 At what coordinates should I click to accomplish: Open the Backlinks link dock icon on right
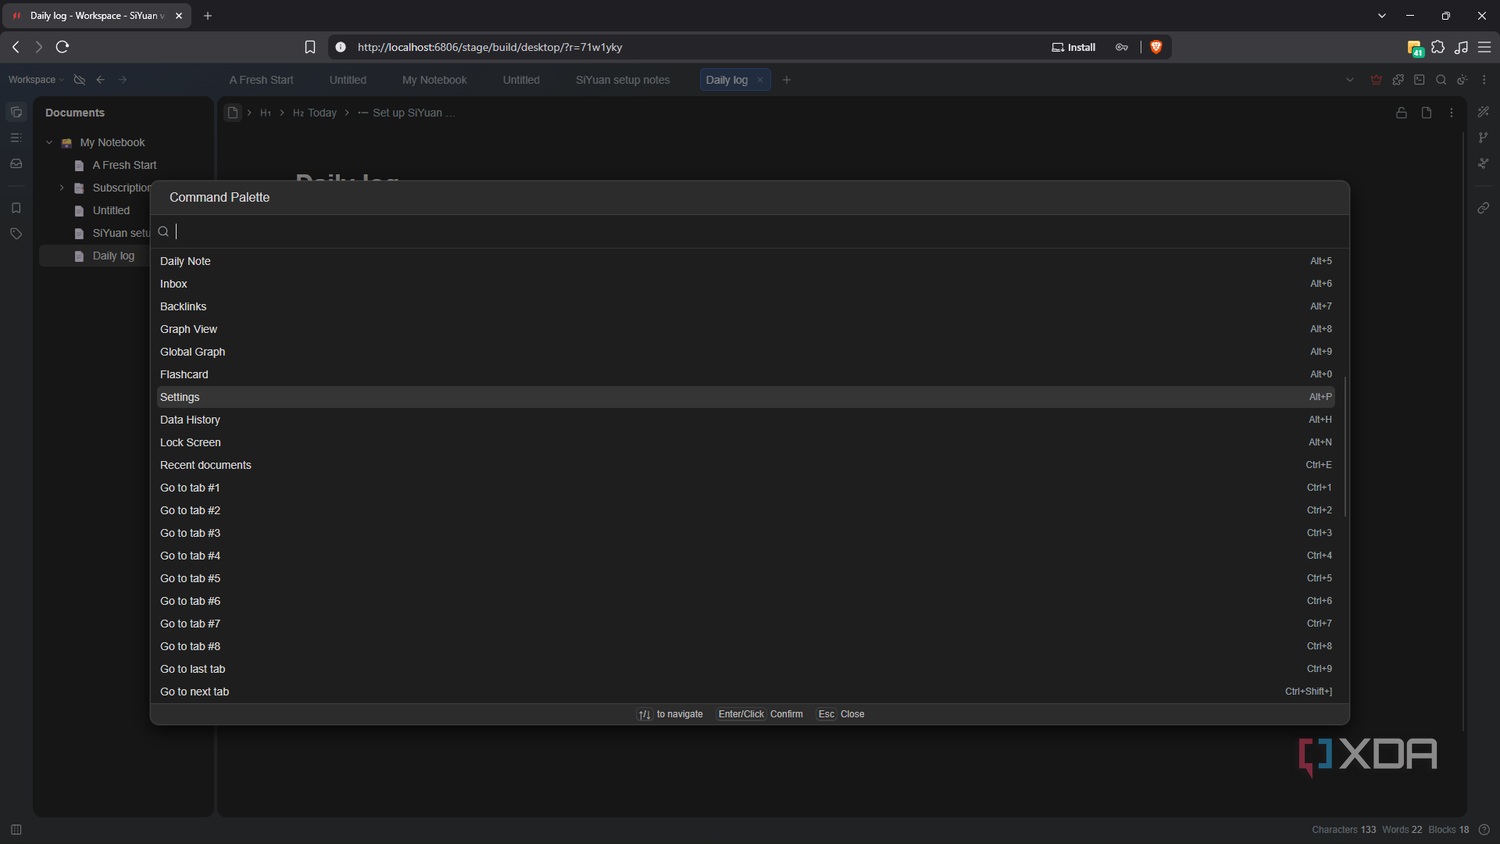click(1483, 208)
